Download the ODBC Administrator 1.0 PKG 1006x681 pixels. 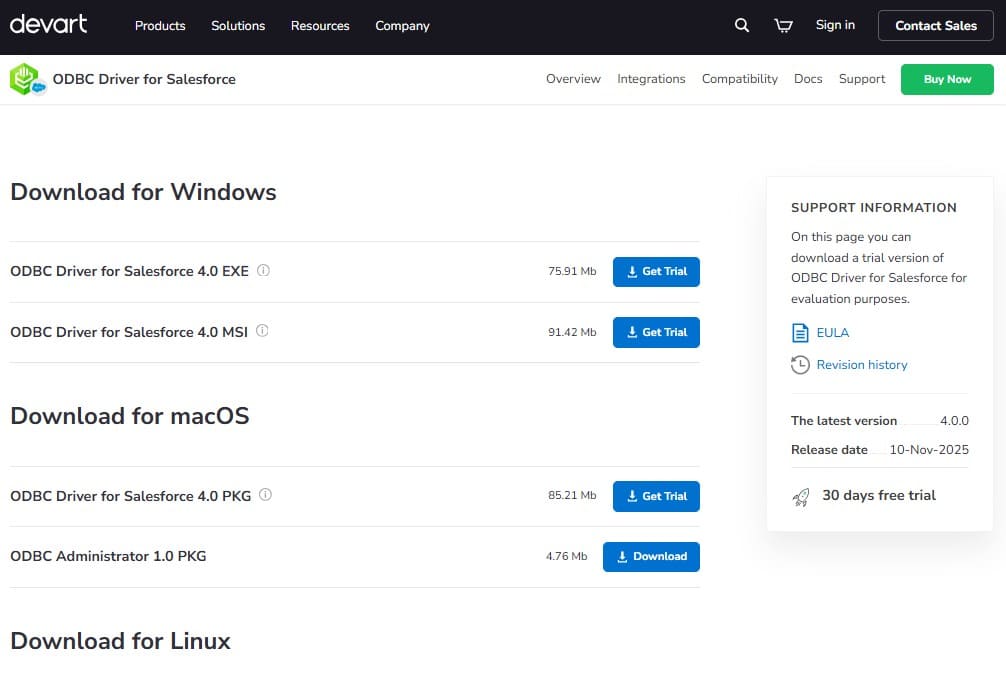651,556
